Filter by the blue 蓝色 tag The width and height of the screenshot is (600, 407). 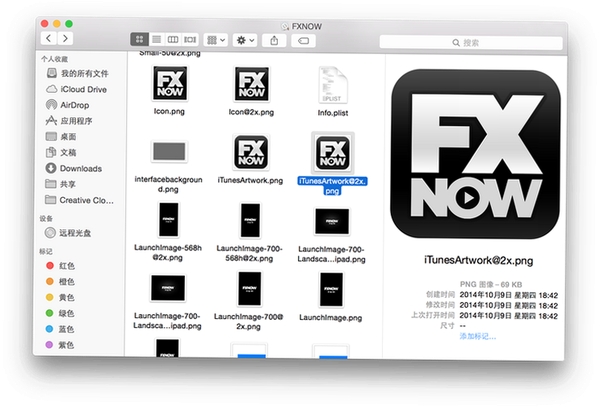coord(60,329)
